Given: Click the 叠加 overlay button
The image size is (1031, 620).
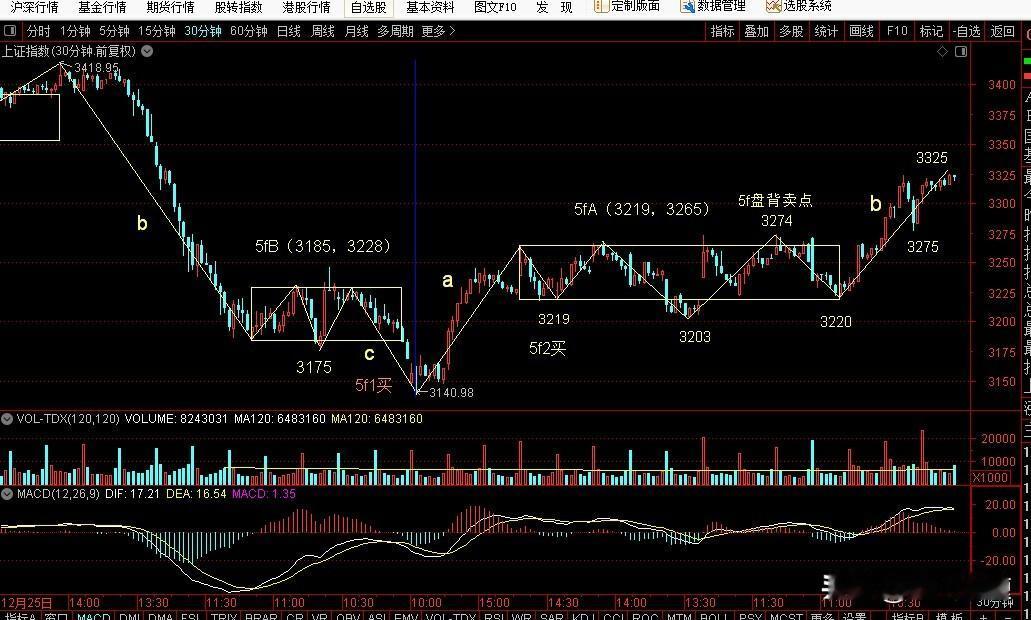Looking at the screenshot, I should click(x=756, y=31).
